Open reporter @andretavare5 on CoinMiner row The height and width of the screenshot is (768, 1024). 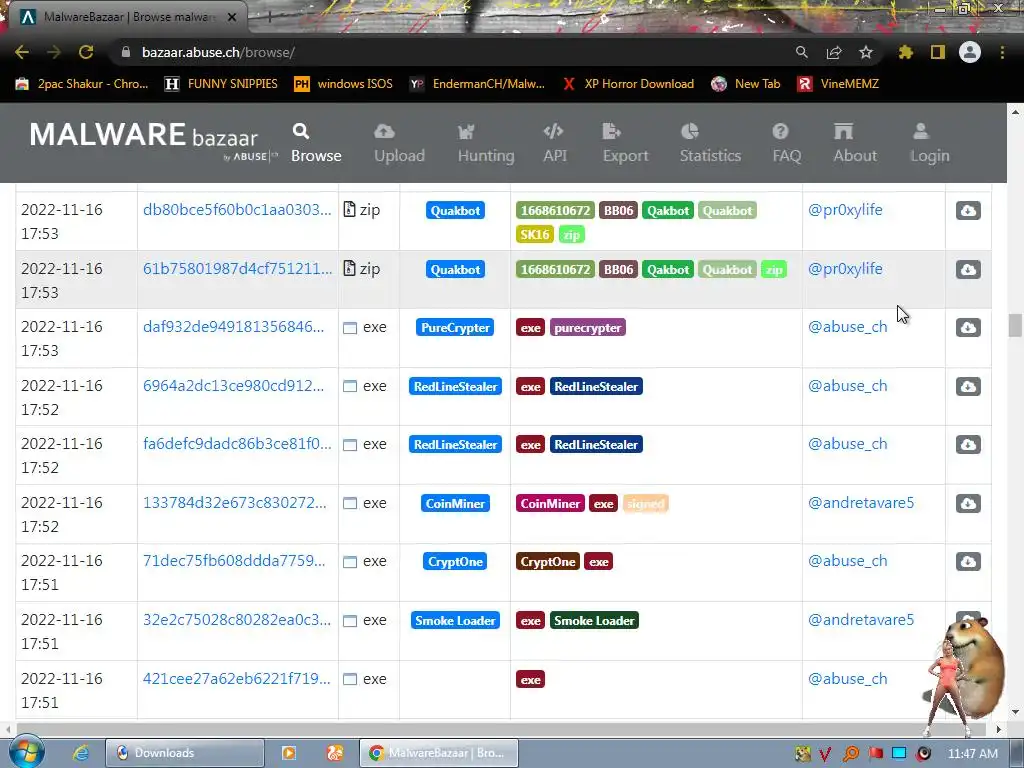coord(861,503)
